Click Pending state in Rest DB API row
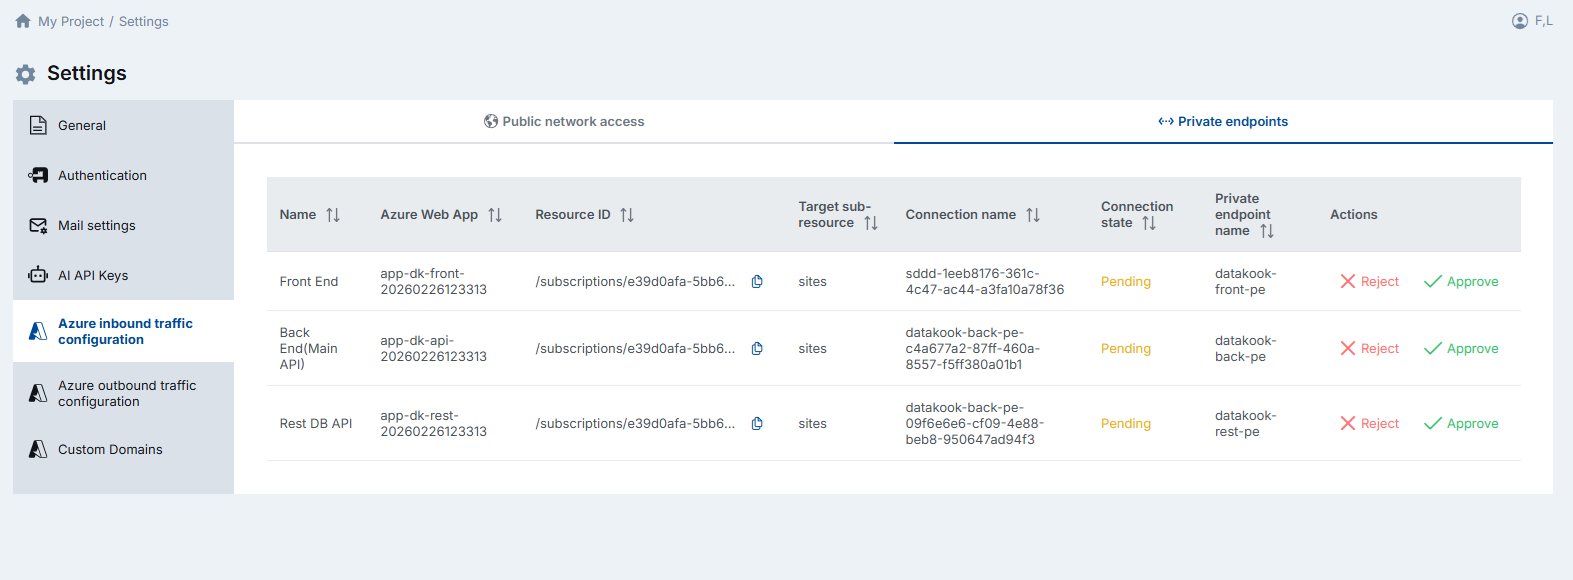Viewport: 1573px width, 580px height. (x=1126, y=423)
